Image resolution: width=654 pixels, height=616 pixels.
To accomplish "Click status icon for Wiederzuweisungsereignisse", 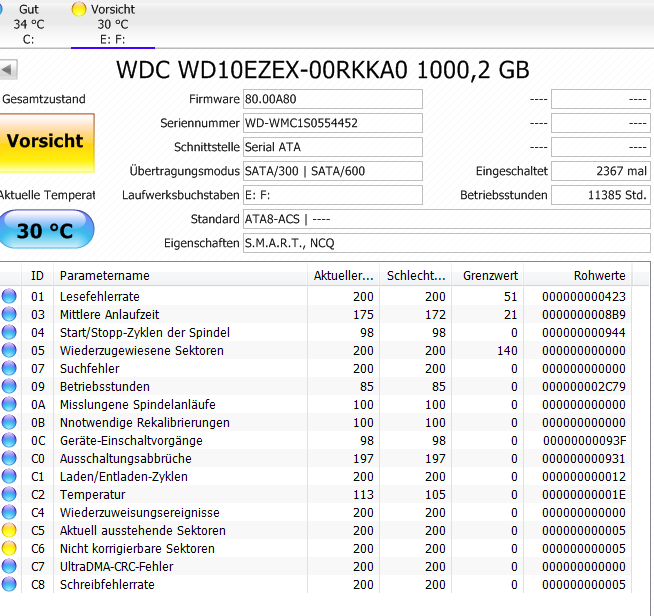I will click(x=9, y=512).
